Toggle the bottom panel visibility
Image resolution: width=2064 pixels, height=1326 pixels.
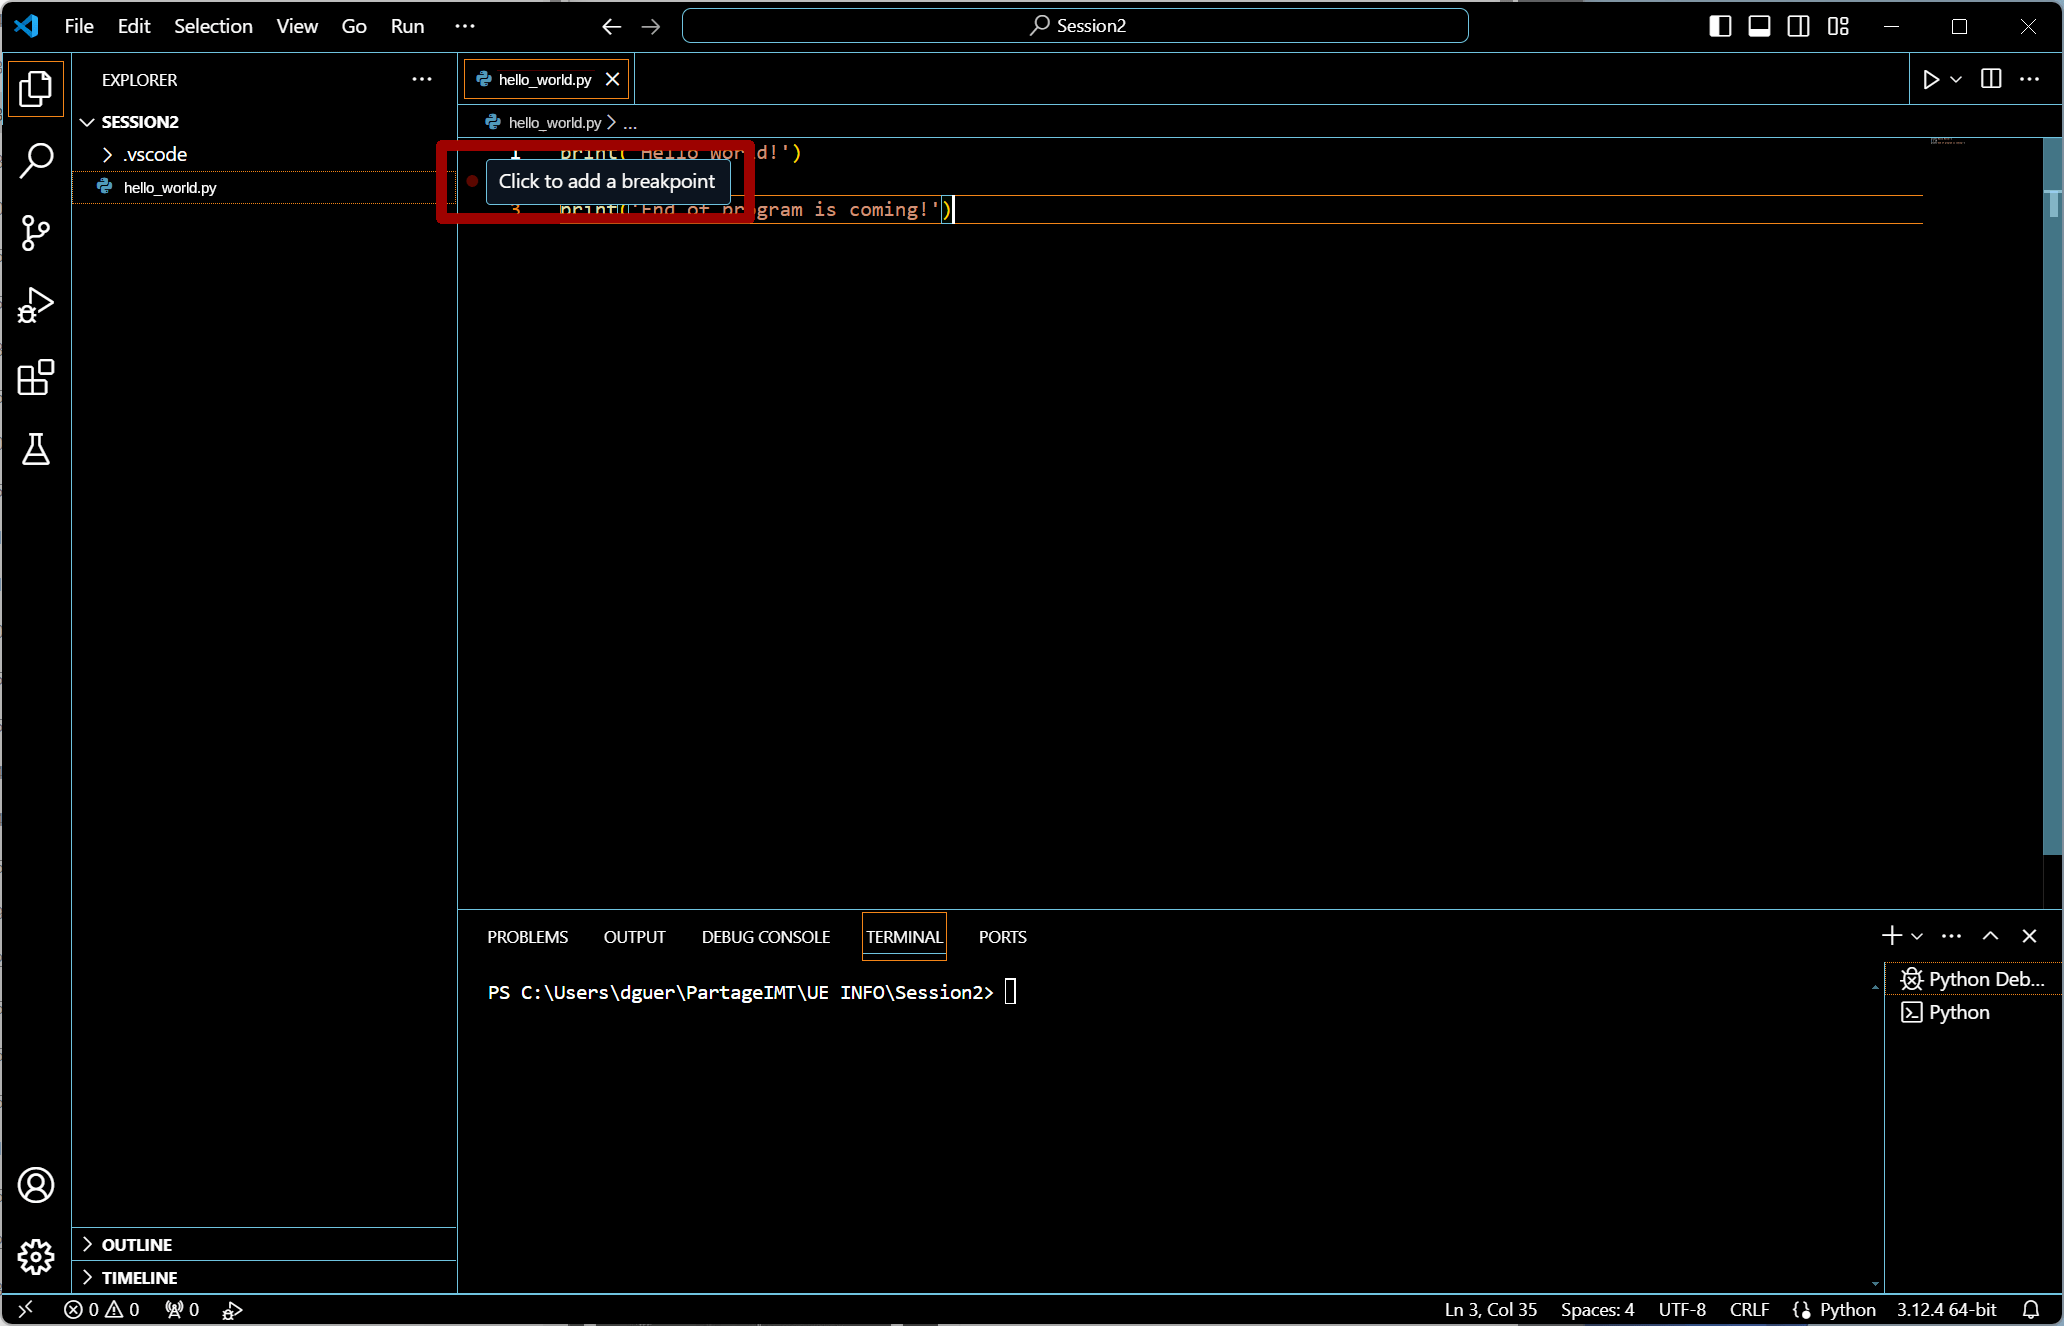click(x=1759, y=26)
